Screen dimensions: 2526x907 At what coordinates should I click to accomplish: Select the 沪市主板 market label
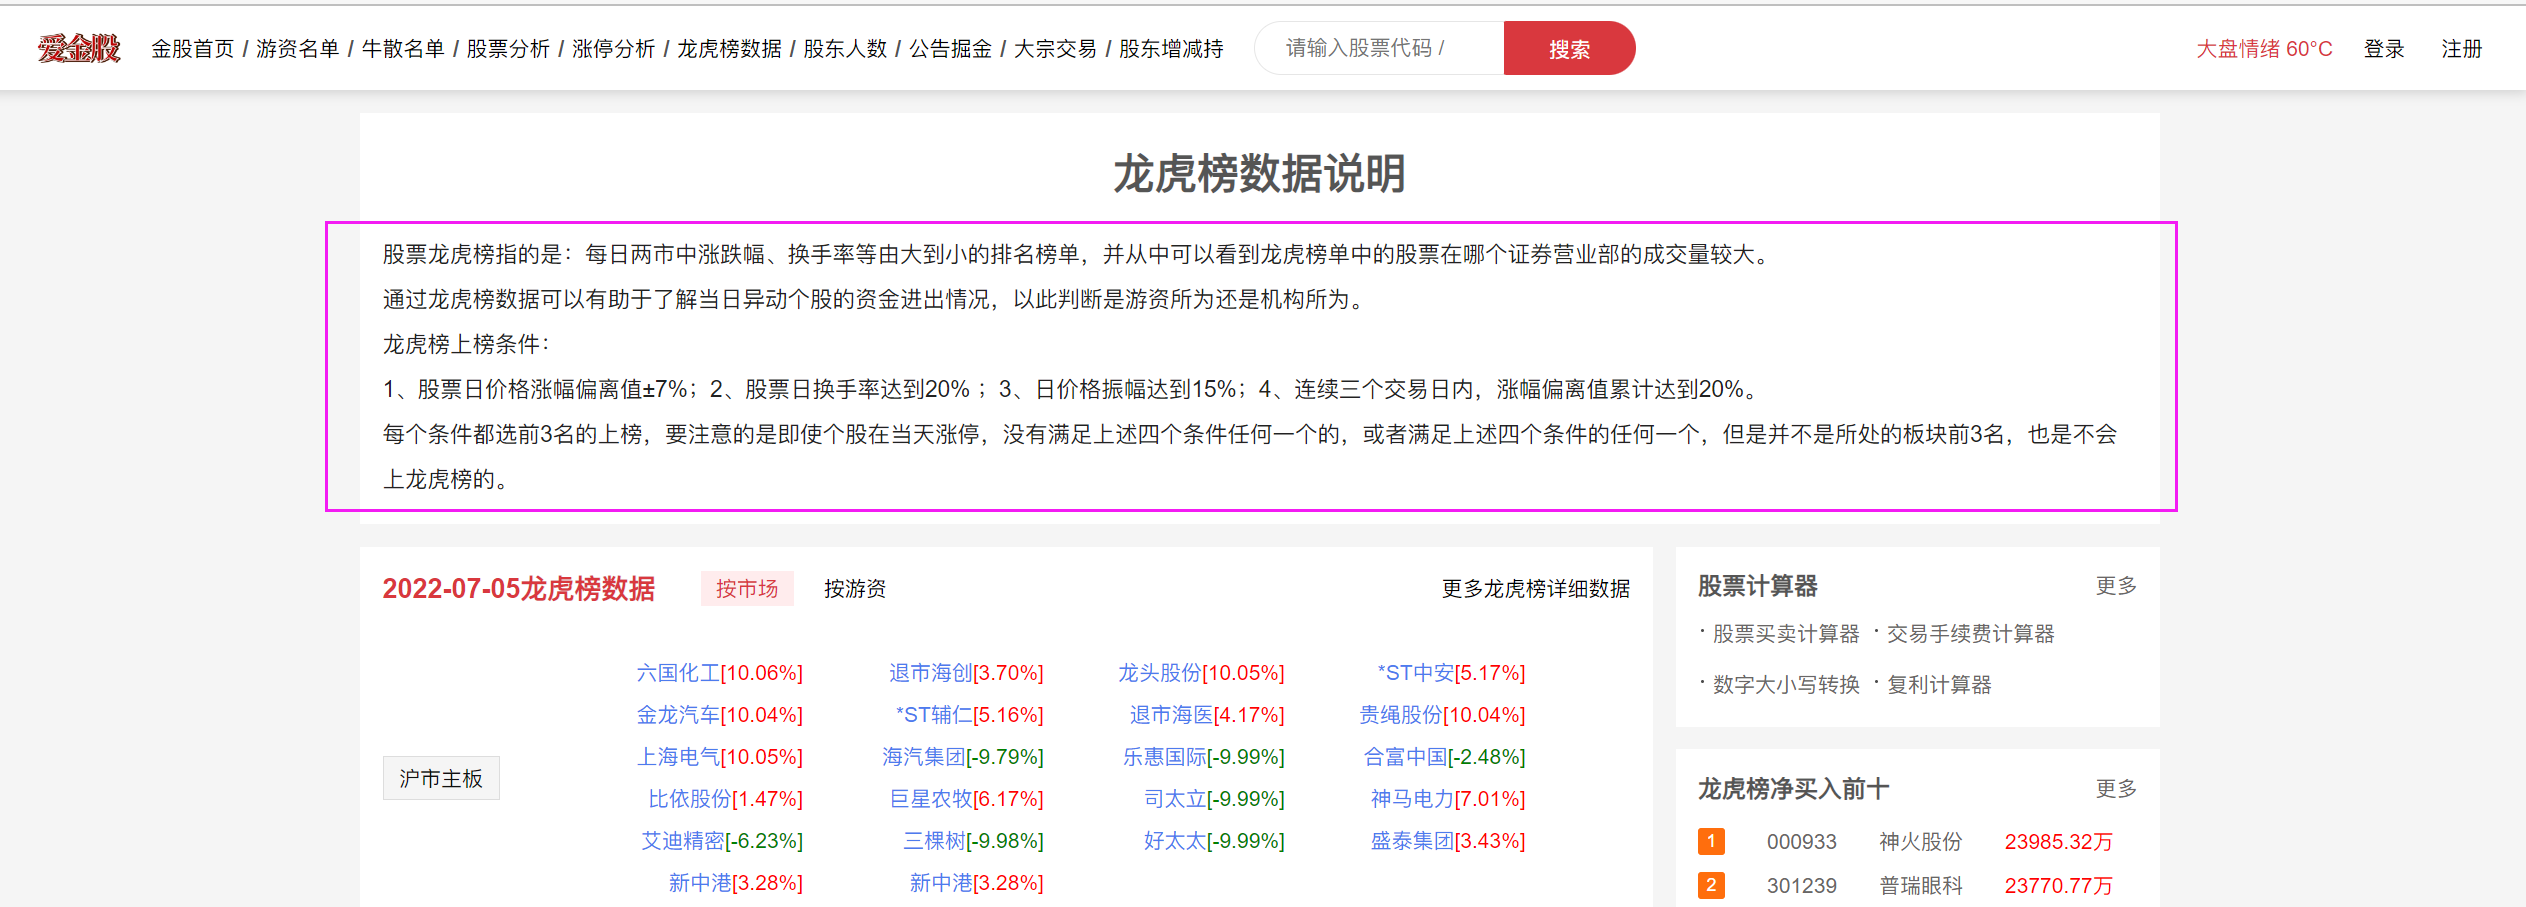[441, 778]
